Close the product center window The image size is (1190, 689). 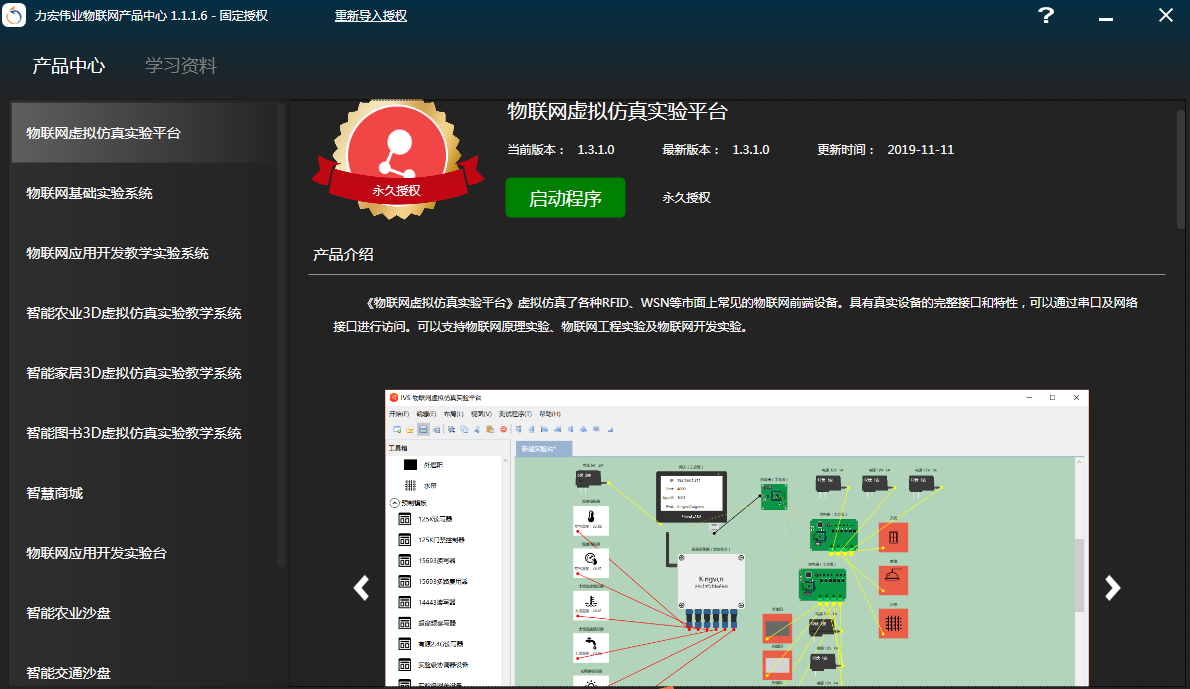tap(1165, 15)
